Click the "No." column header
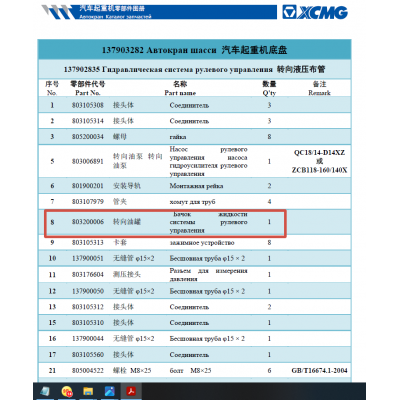The image size is (400, 400). [52, 93]
